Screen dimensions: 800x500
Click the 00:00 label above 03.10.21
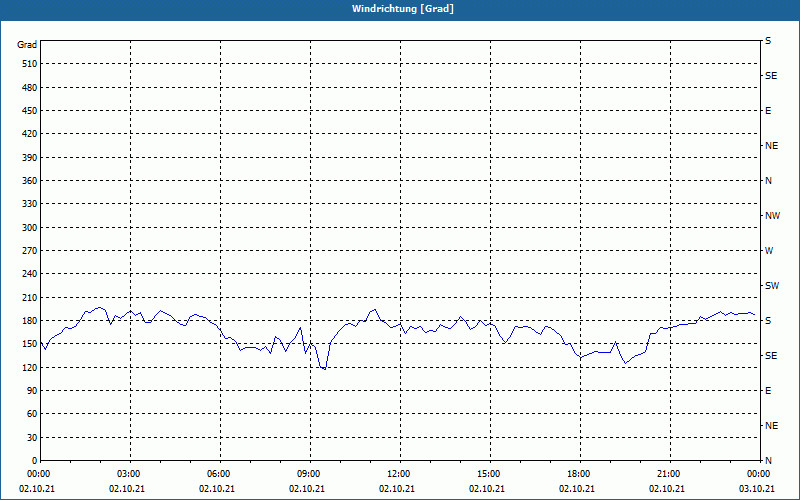(x=760, y=474)
